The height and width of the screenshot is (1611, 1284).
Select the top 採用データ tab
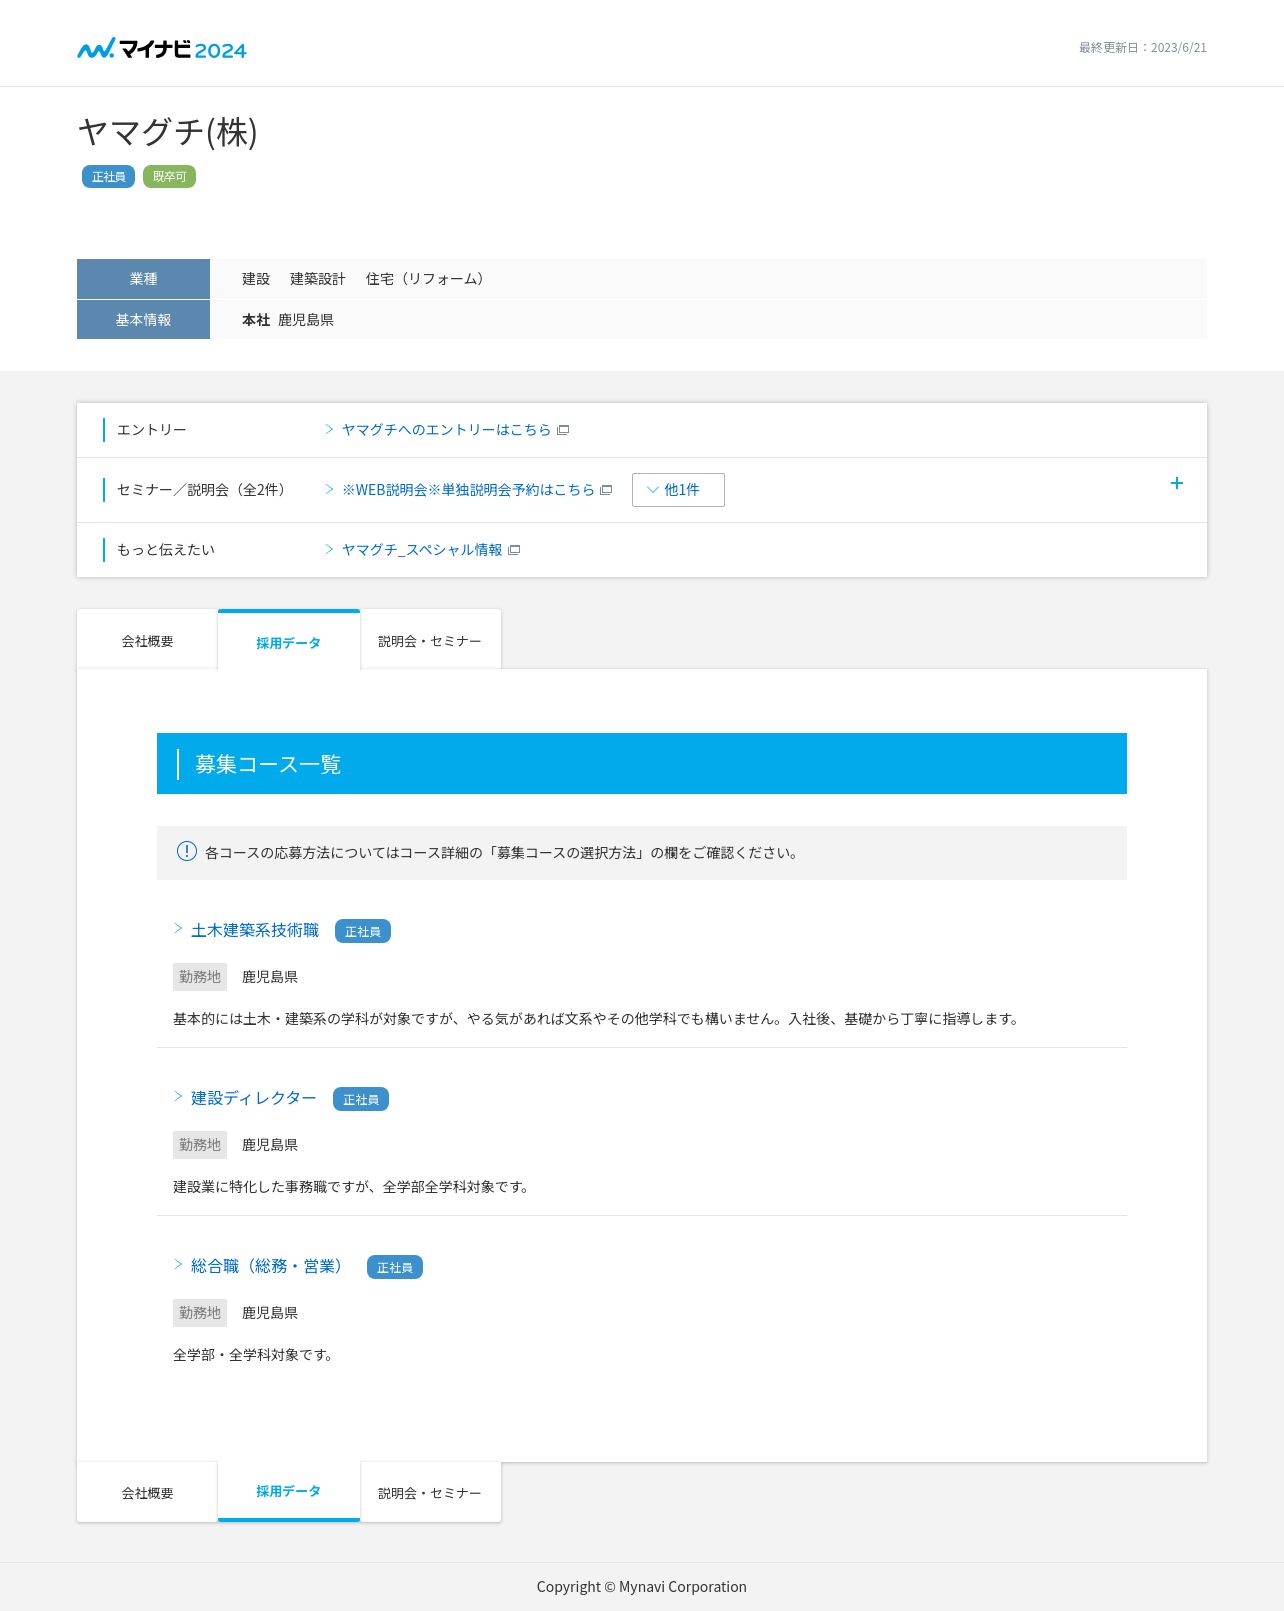point(289,640)
